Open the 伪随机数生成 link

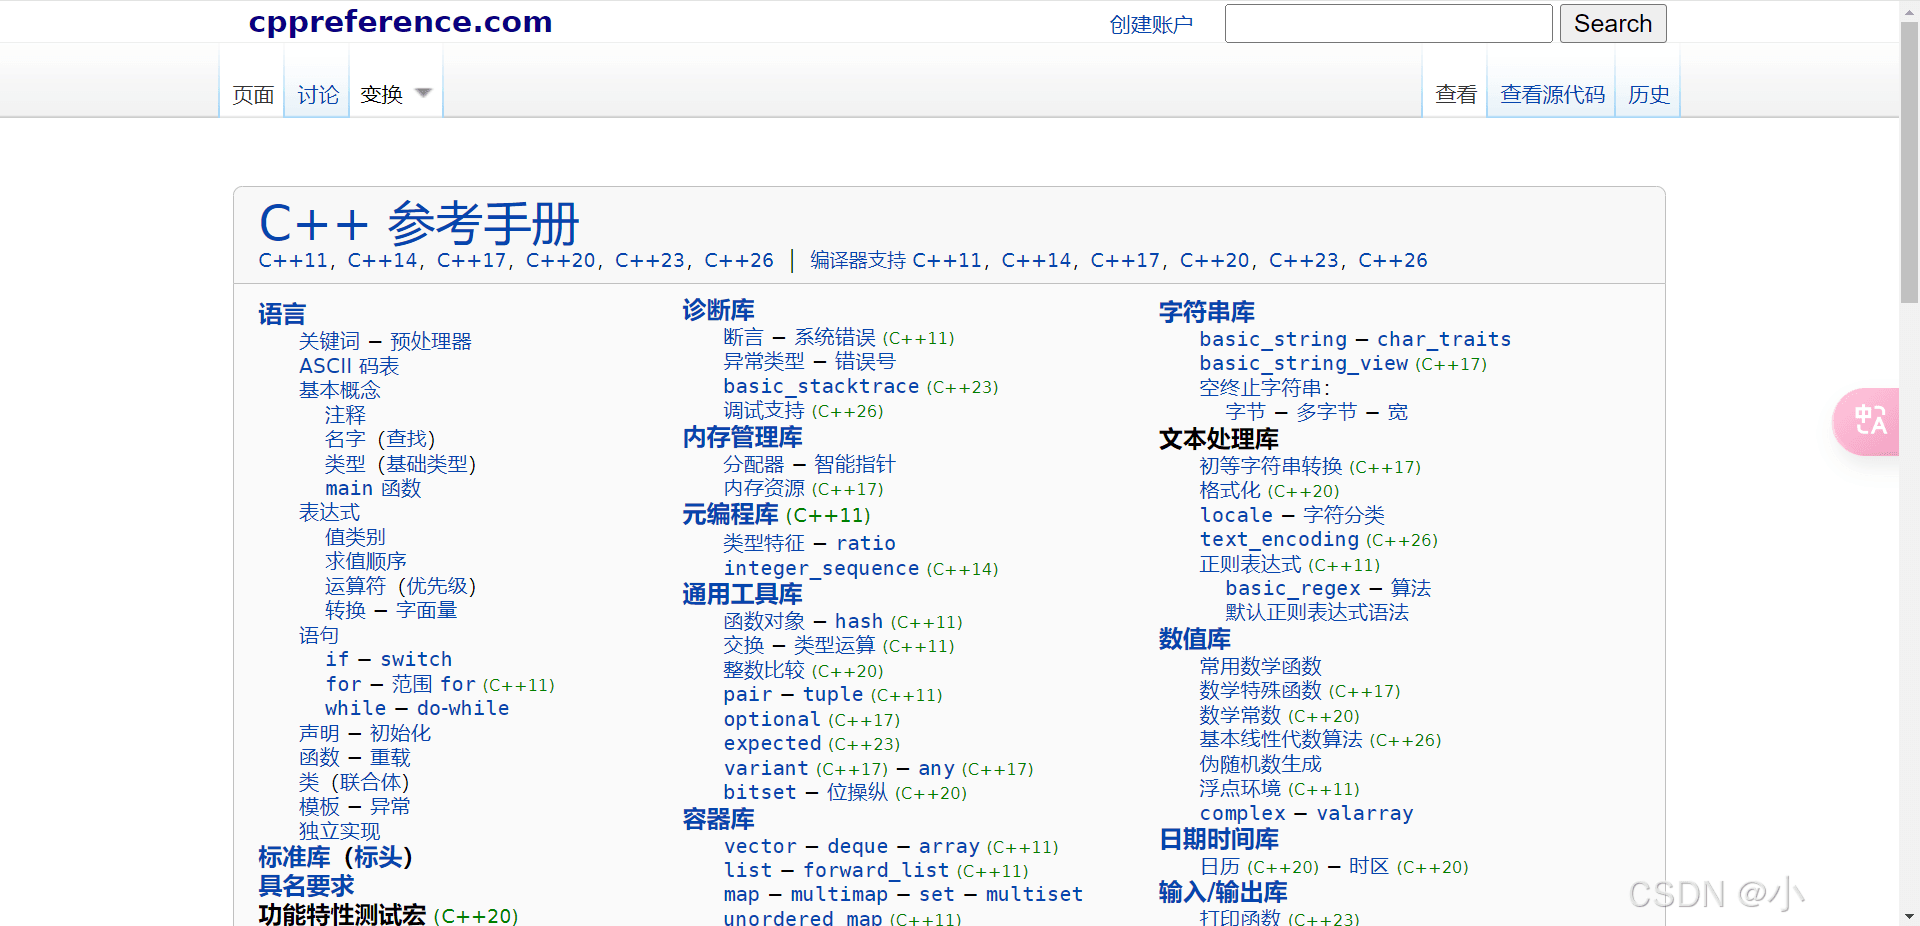point(1261,764)
